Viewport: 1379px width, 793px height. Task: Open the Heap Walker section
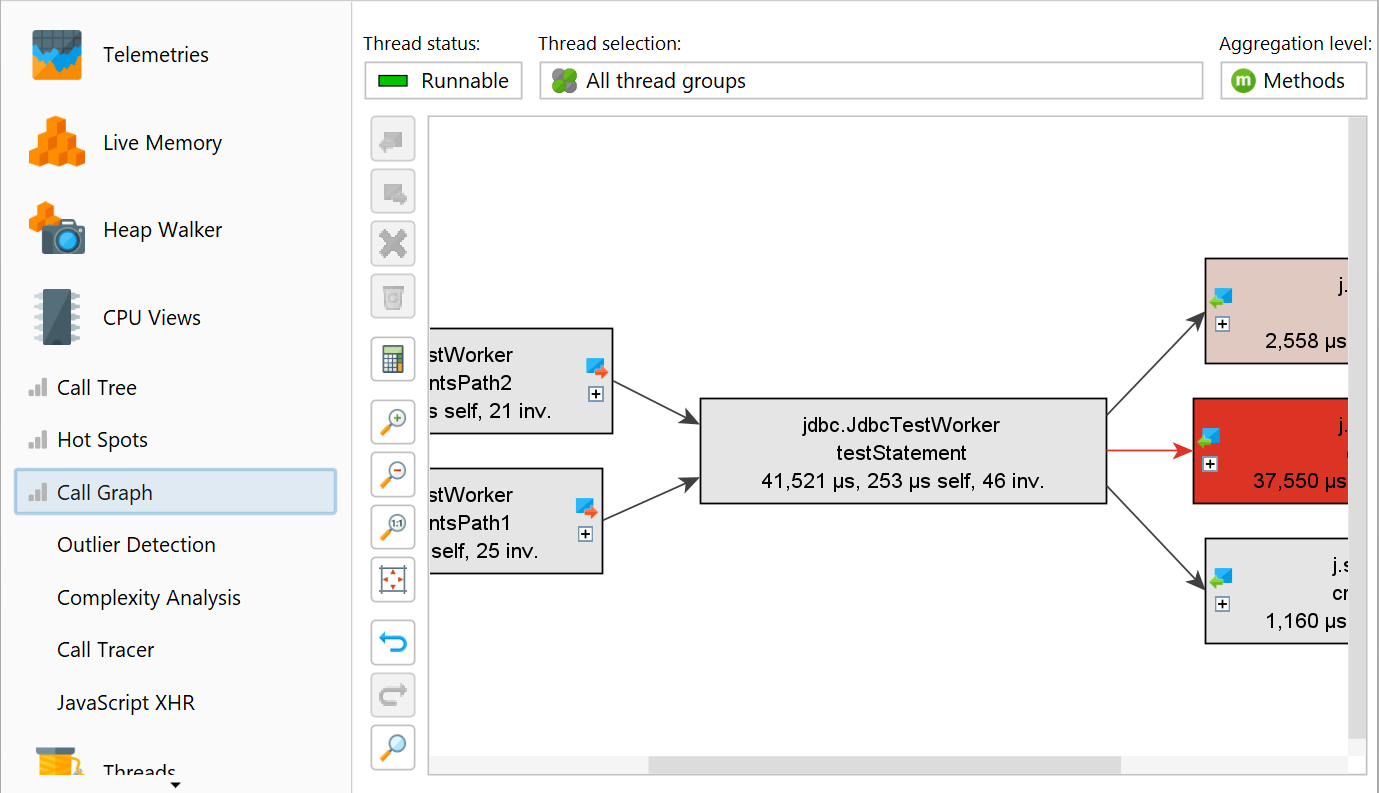tap(162, 230)
